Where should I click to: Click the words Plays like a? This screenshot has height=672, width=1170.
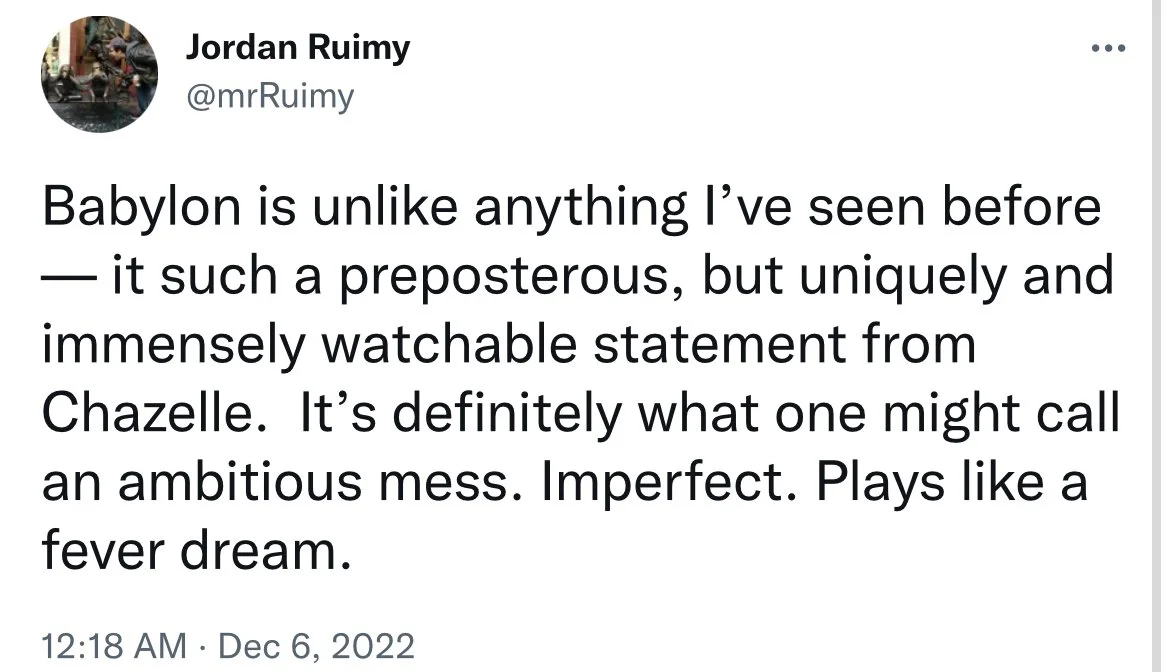pyautogui.click(x=951, y=483)
